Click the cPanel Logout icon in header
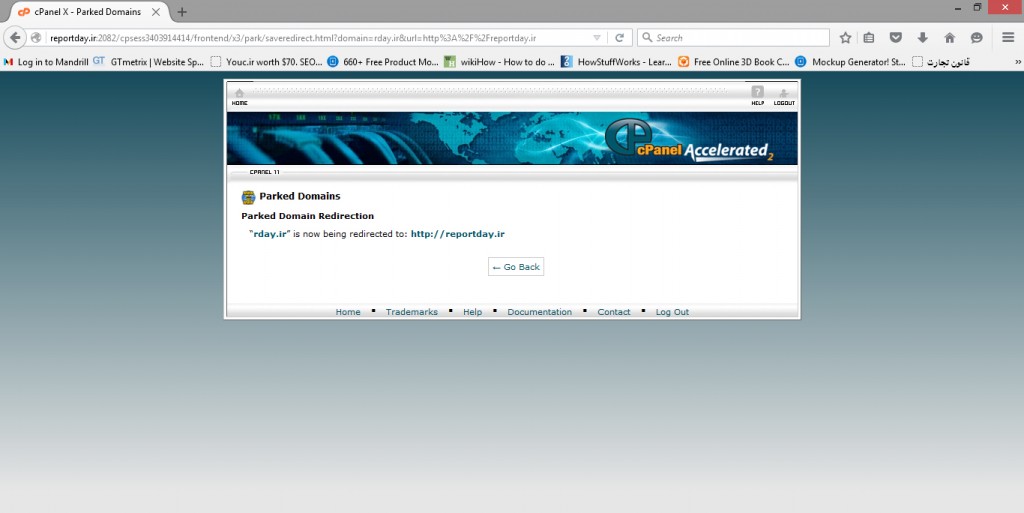This screenshot has height=513, width=1024. click(784, 95)
